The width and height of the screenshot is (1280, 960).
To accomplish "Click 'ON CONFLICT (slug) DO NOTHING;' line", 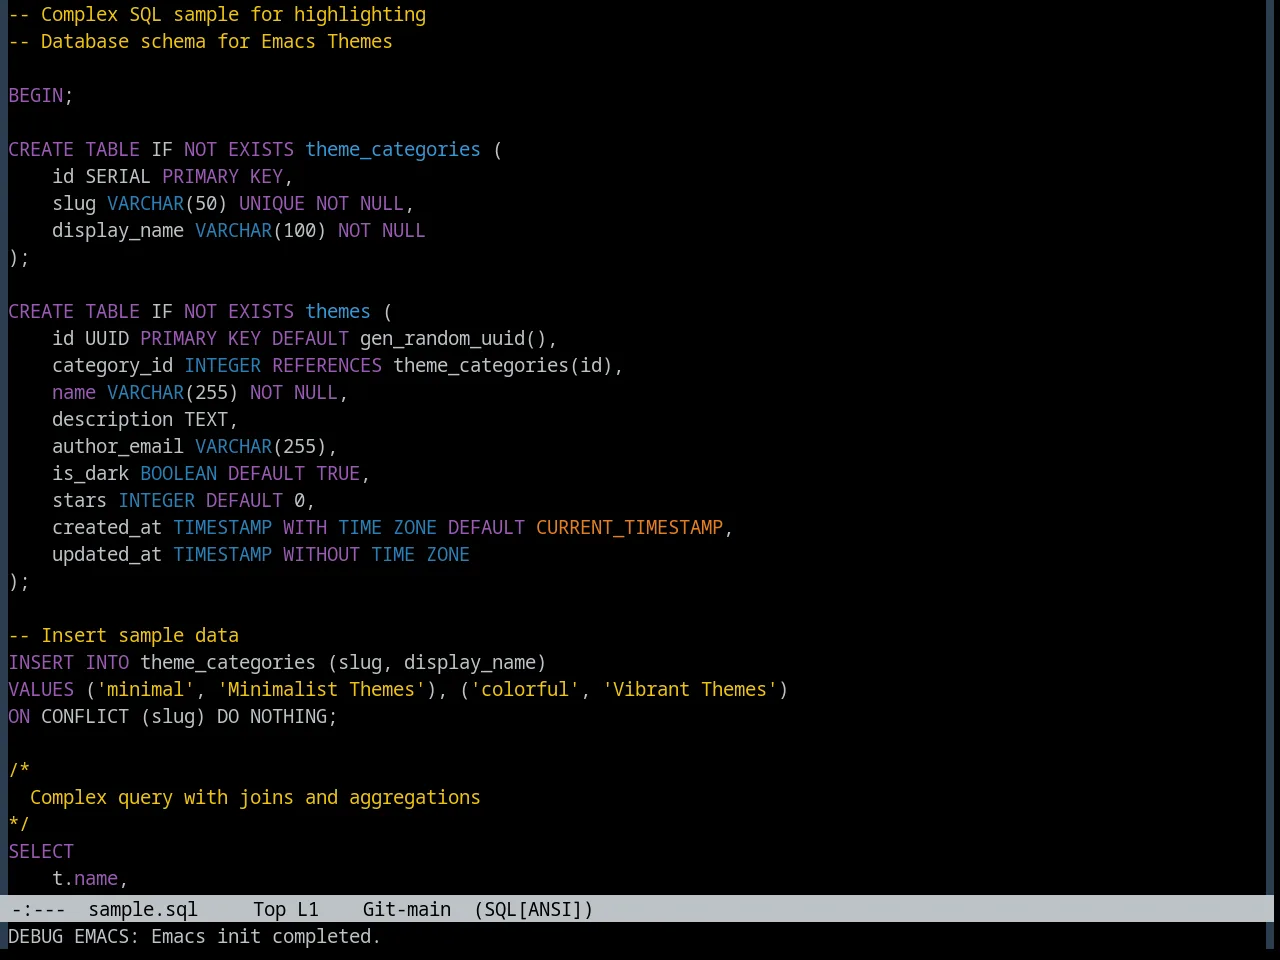I will [x=173, y=716].
